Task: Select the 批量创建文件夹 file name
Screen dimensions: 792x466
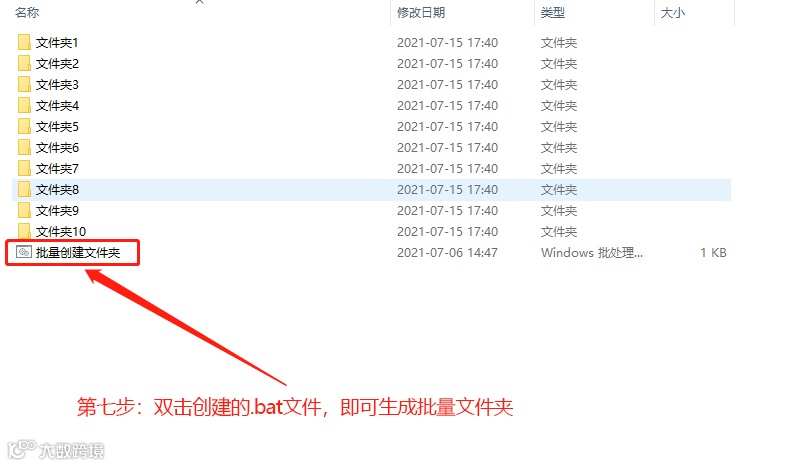Action: tap(78, 252)
